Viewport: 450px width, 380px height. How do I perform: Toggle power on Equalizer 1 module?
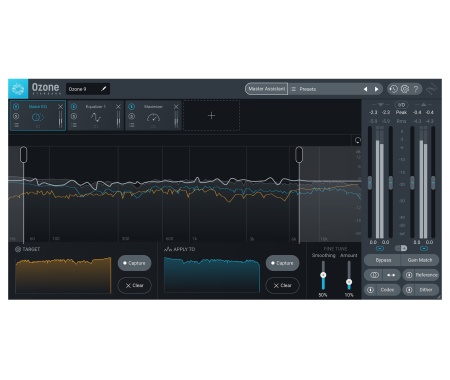tap(74, 107)
